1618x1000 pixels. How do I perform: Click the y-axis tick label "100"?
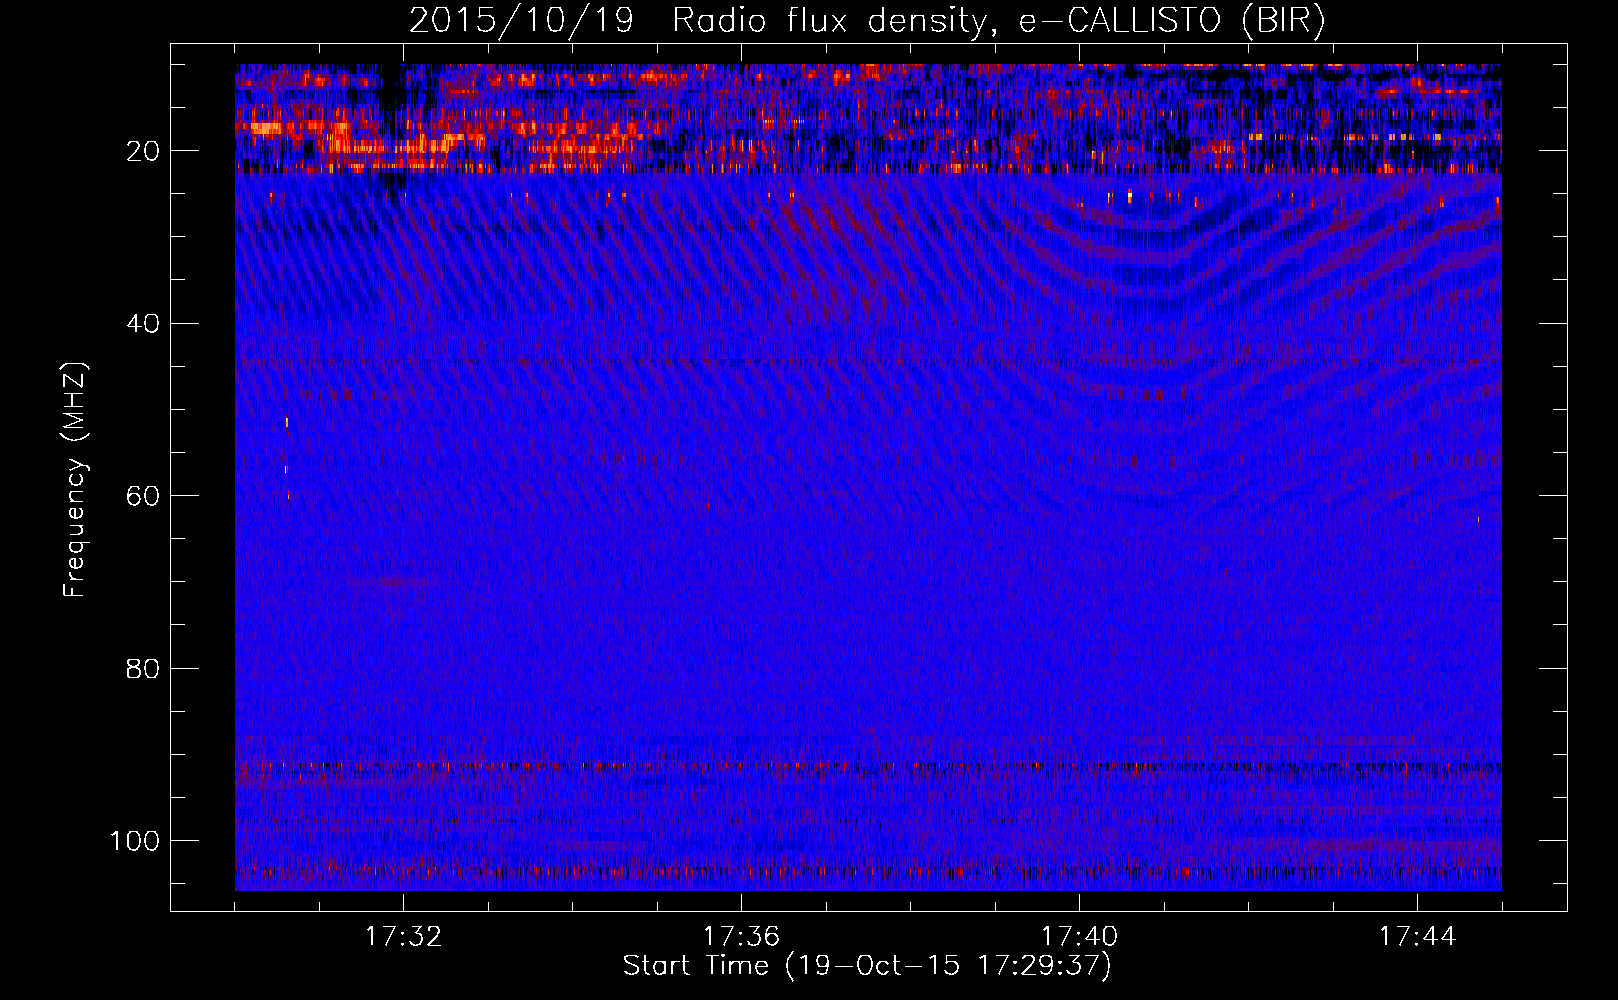[135, 841]
